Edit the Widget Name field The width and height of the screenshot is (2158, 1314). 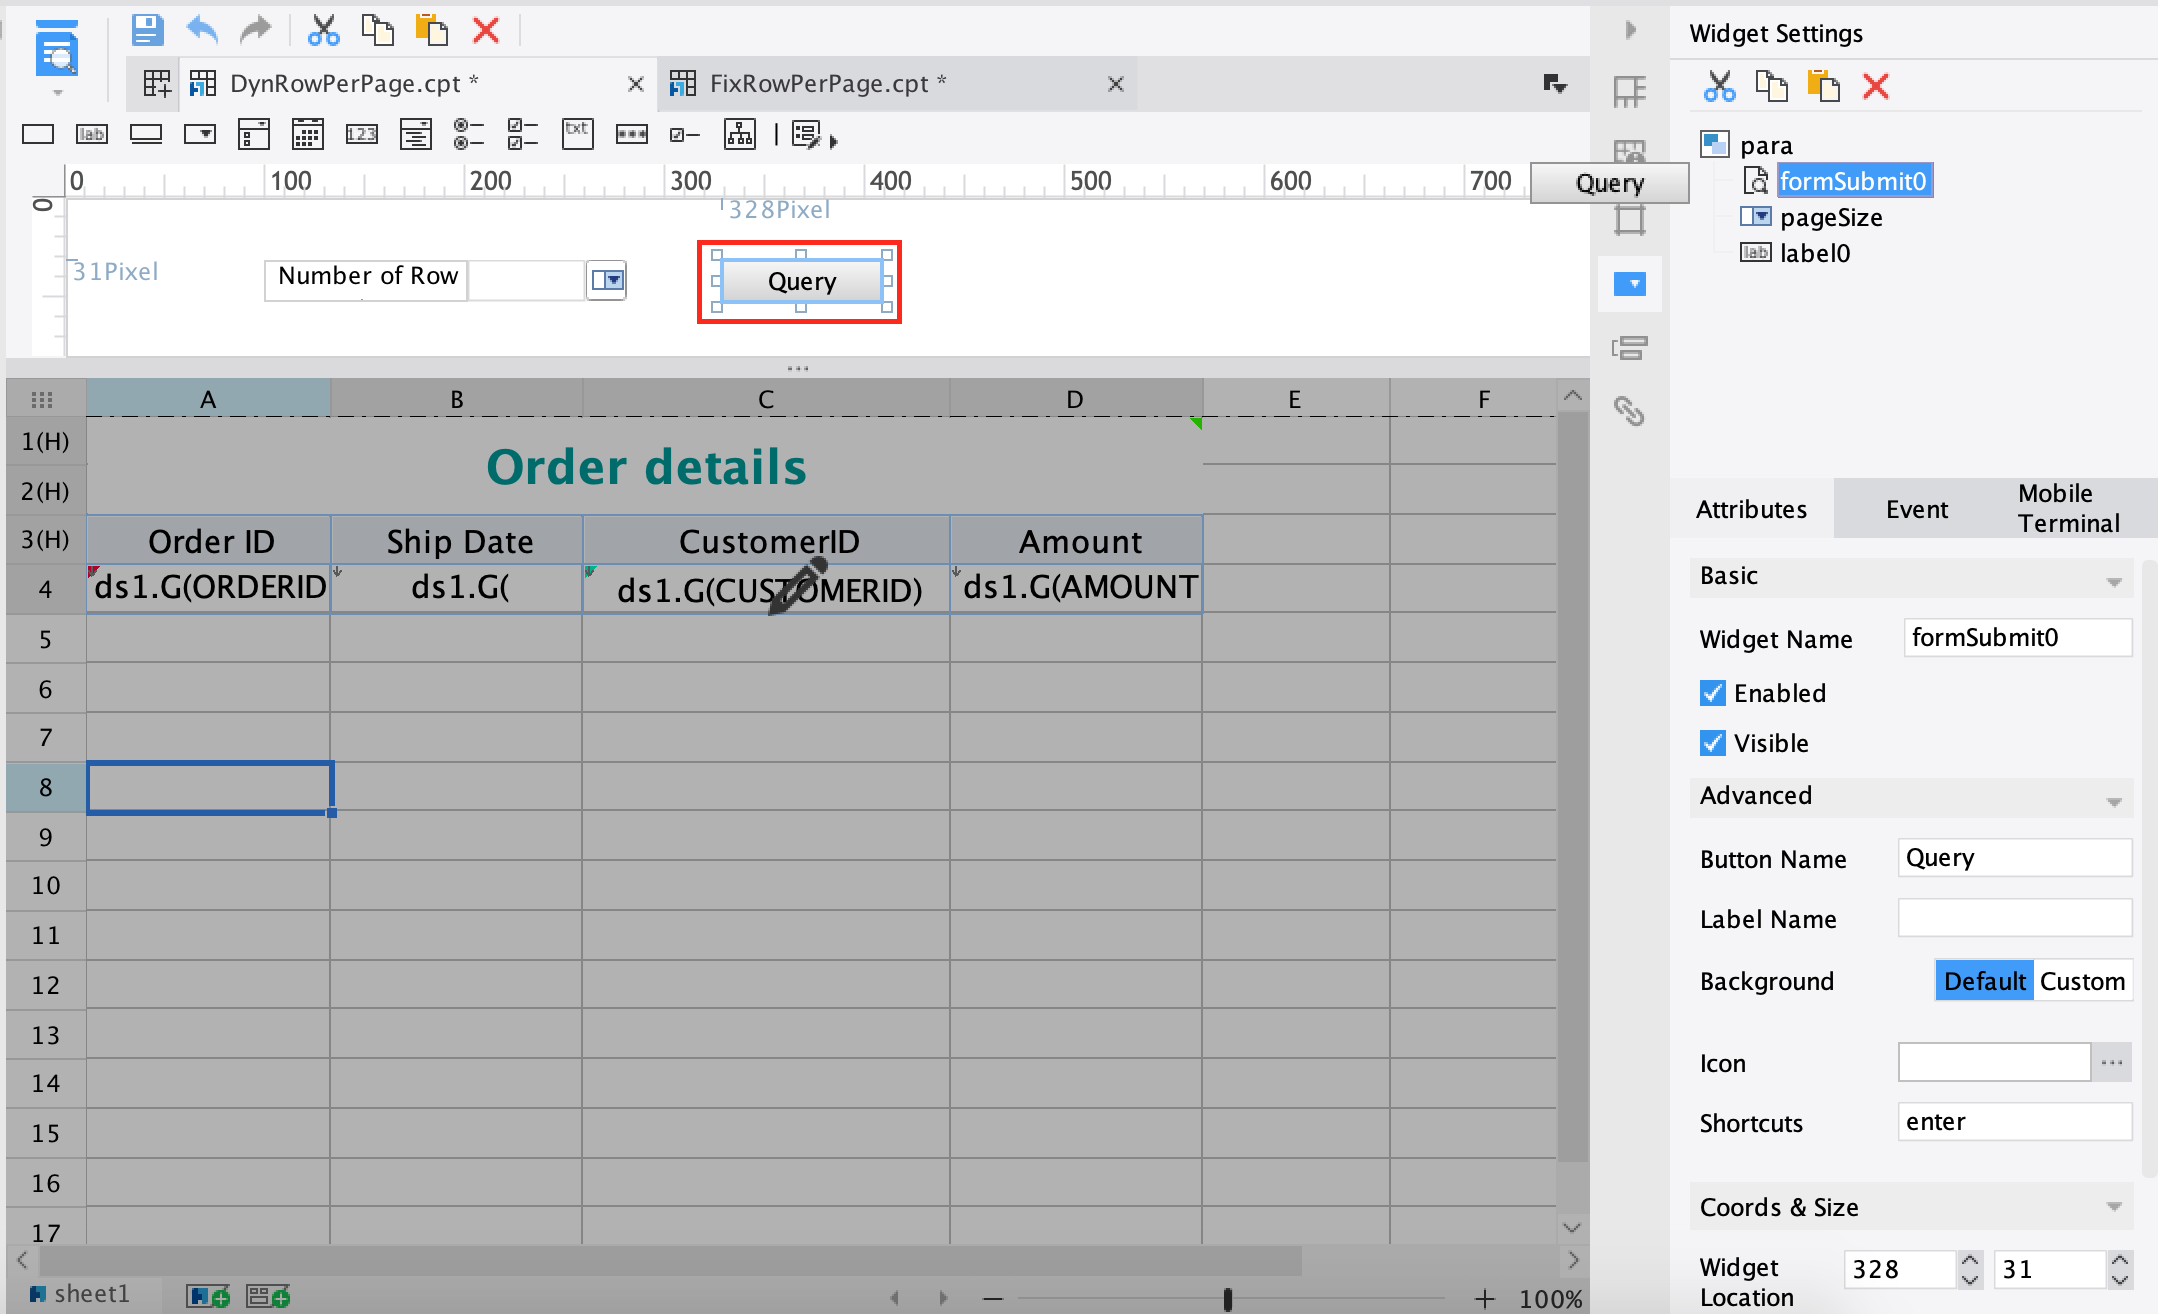(2017, 637)
